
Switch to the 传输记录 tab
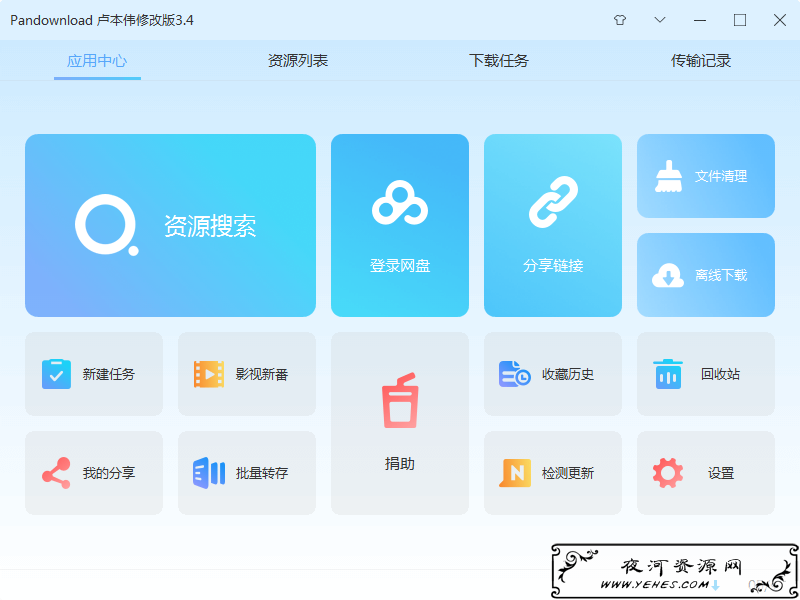[701, 61]
